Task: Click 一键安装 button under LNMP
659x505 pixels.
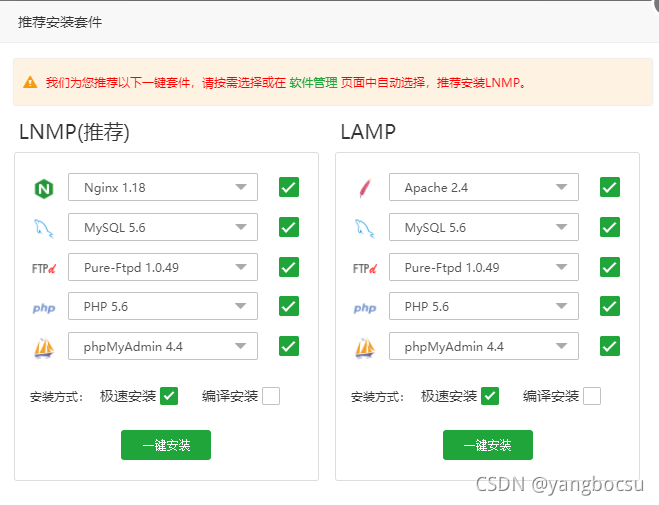Action: (166, 445)
